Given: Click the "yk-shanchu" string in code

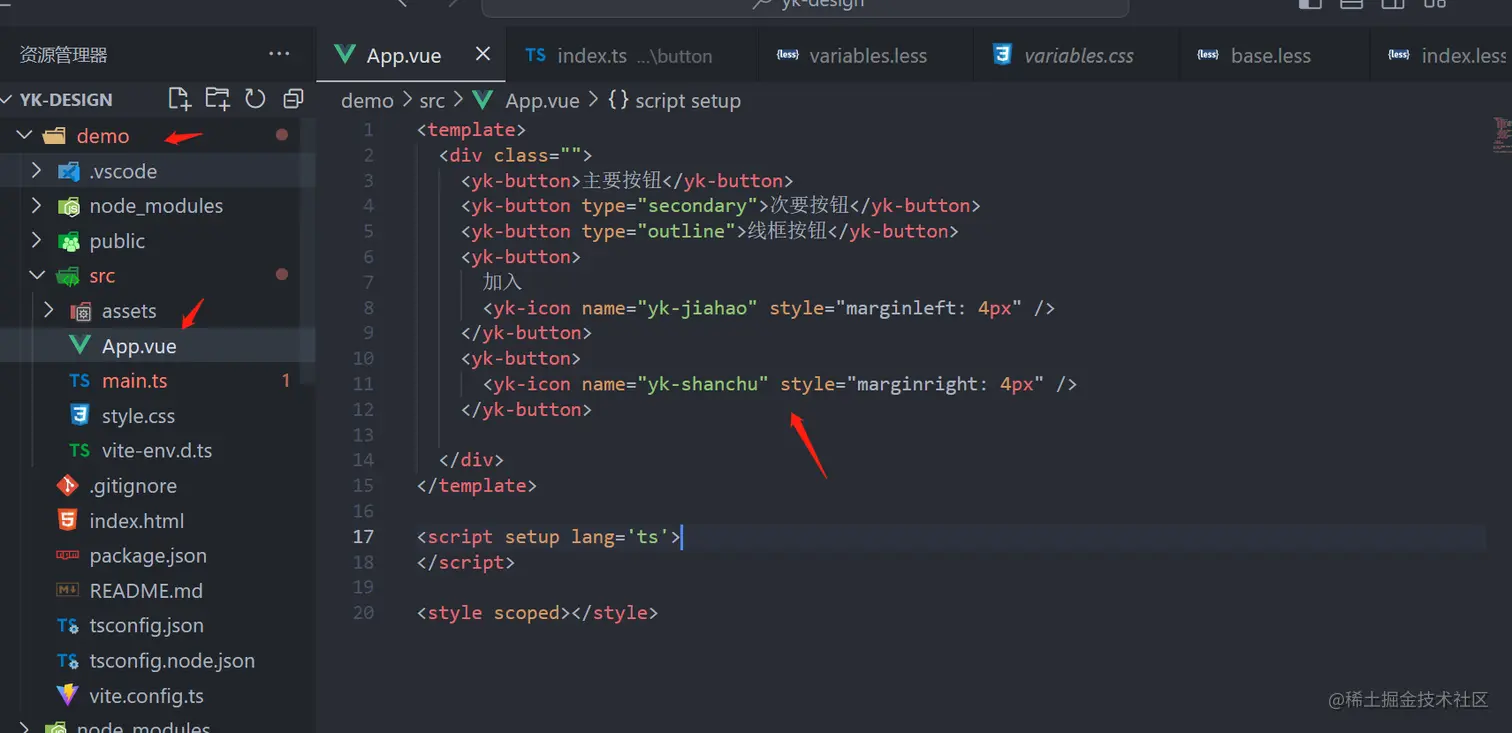Looking at the screenshot, I should [x=703, y=384].
